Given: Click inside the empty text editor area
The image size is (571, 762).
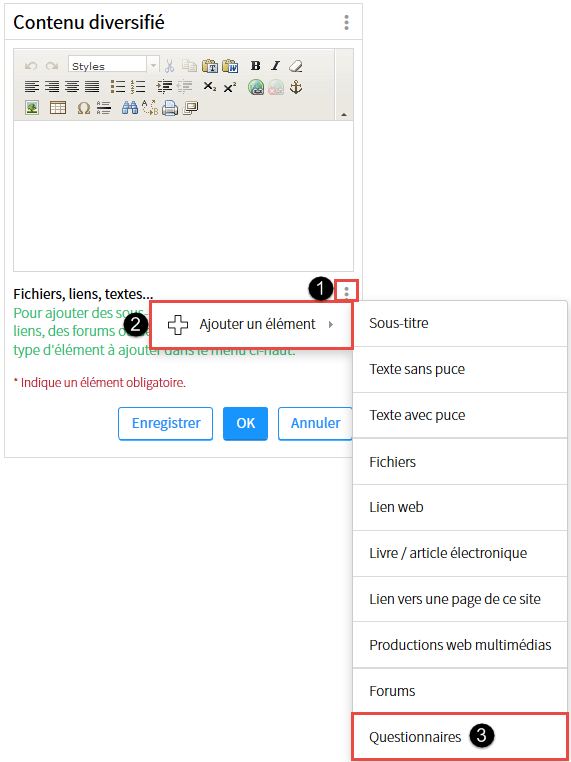Looking at the screenshot, I should point(183,196).
